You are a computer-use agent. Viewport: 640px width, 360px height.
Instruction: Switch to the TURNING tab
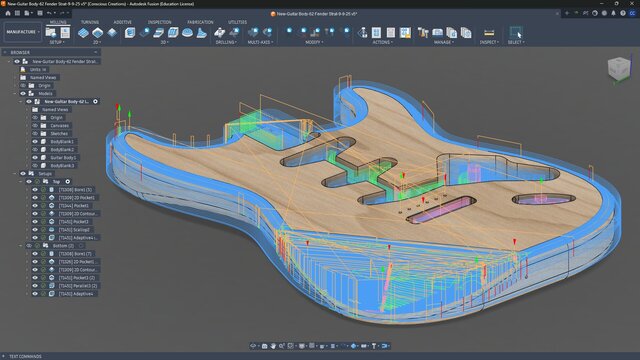(90, 22)
